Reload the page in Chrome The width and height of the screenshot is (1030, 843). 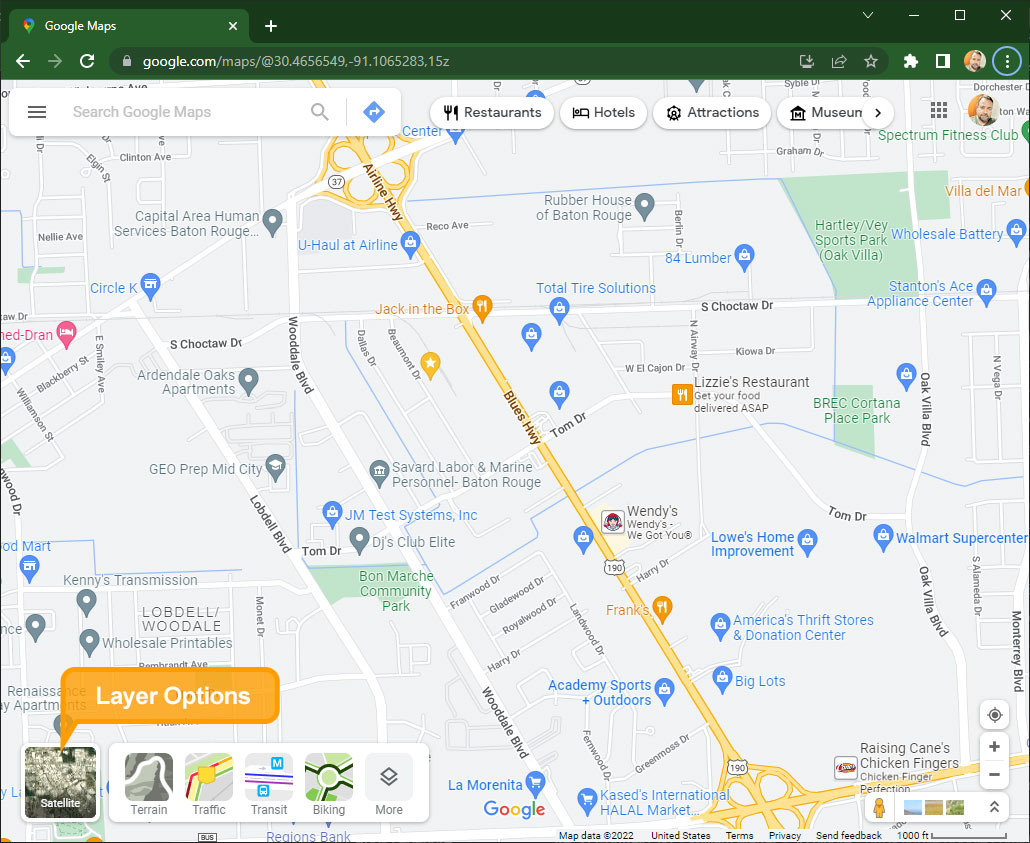point(87,61)
